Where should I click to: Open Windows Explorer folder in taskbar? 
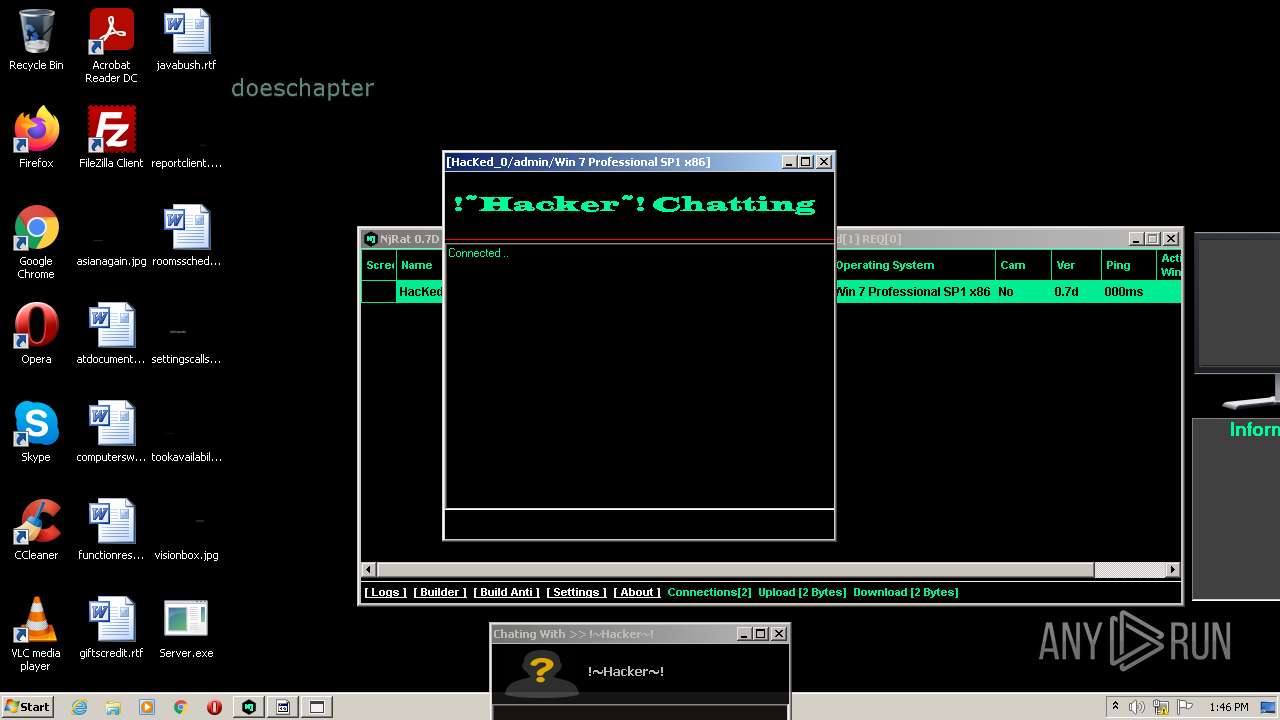click(x=113, y=707)
